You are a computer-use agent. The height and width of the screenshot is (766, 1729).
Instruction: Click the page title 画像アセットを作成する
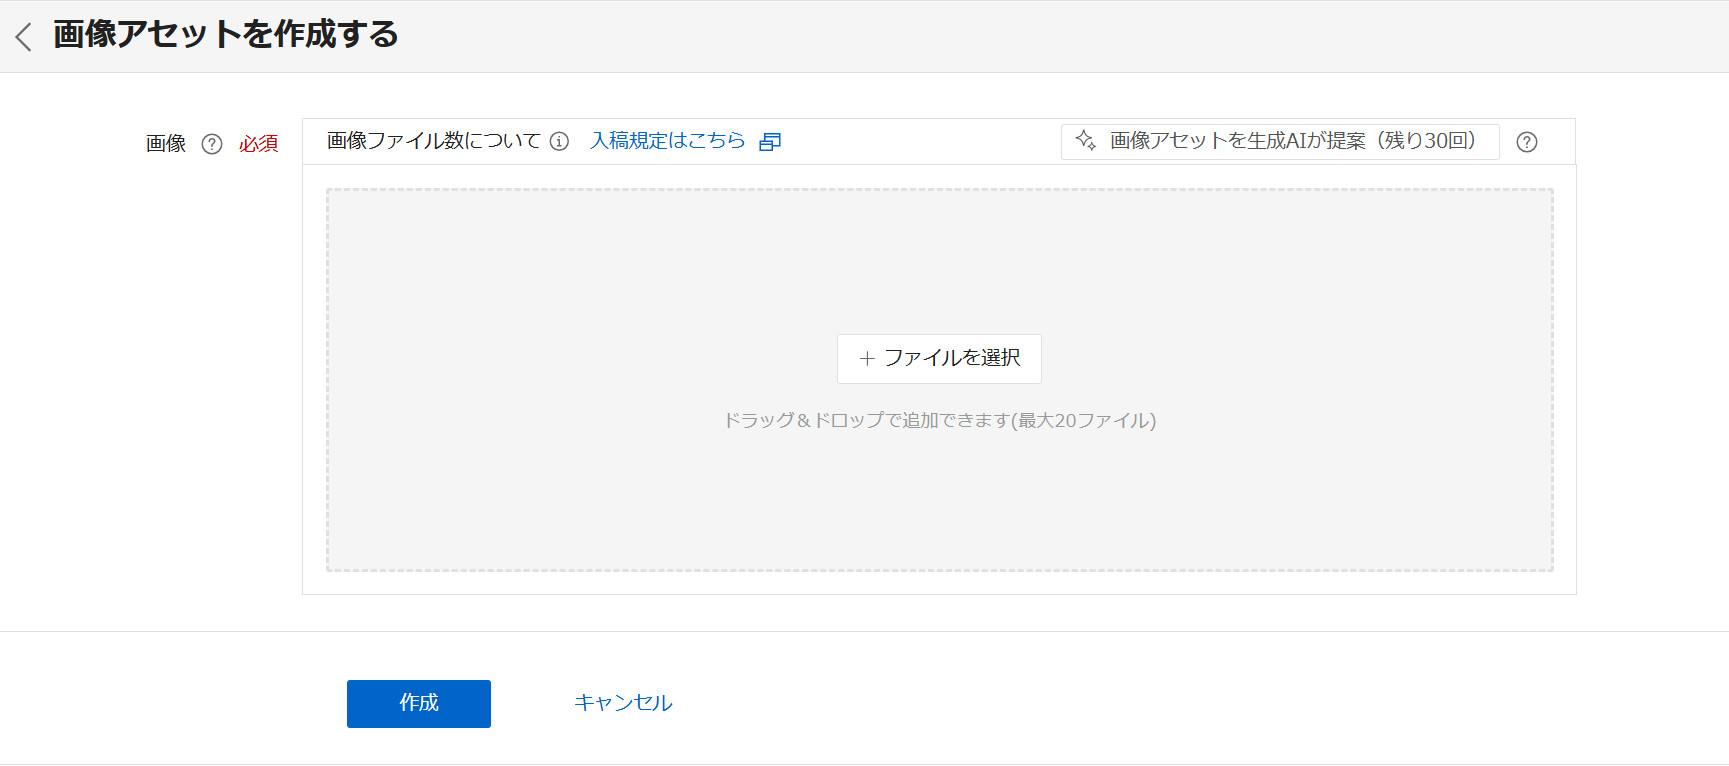(226, 35)
